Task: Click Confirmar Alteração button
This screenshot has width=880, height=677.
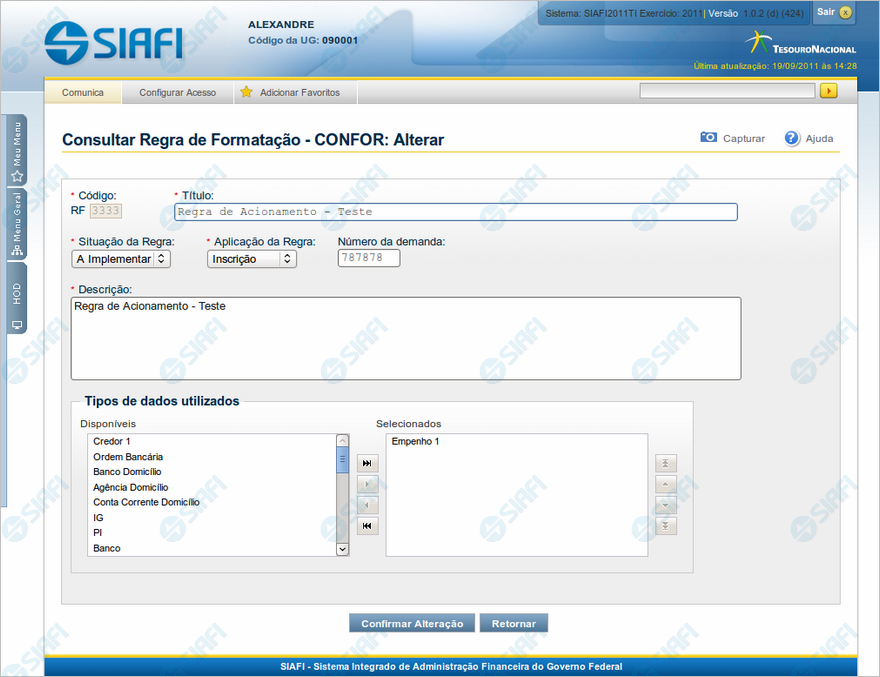Action: [x=411, y=623]
